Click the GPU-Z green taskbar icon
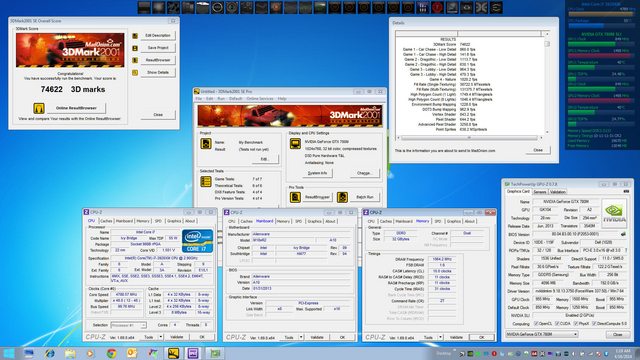Image resolution: width=640 pixels, height=360 pixels. (x=215, y=353)
